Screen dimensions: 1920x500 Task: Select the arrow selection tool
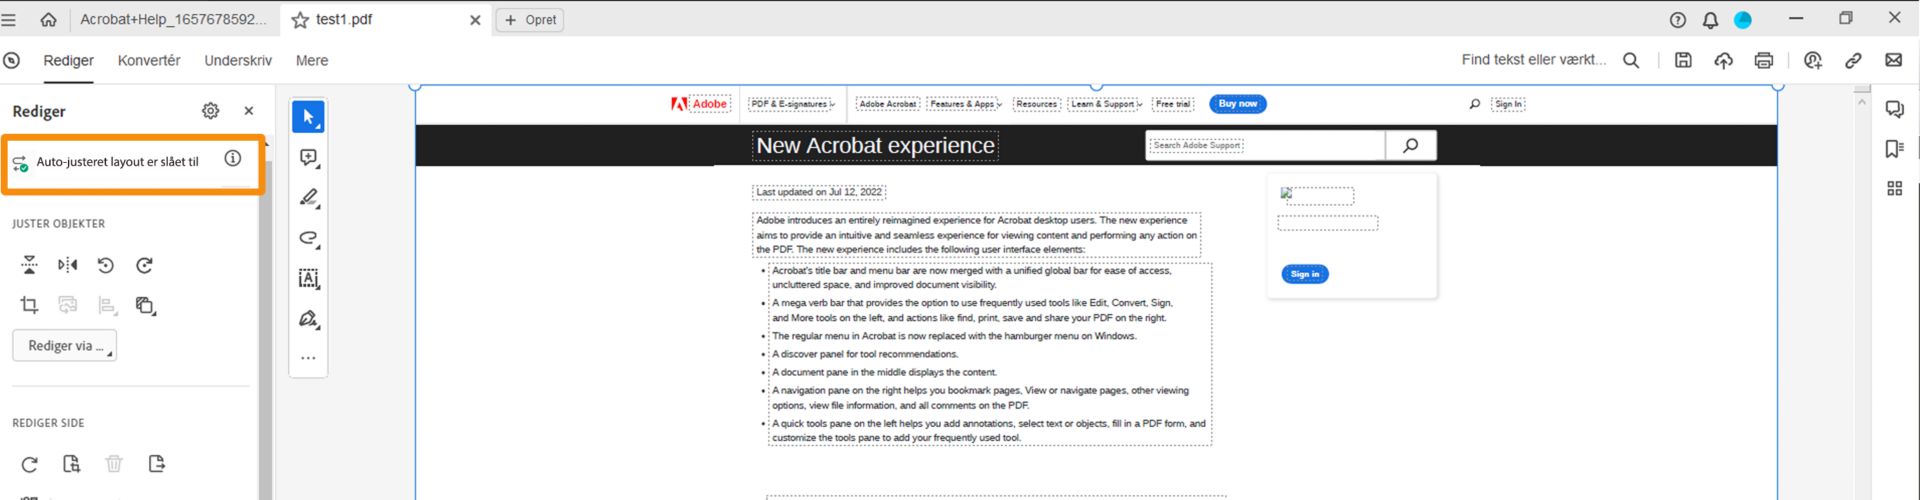click(308, 117)
